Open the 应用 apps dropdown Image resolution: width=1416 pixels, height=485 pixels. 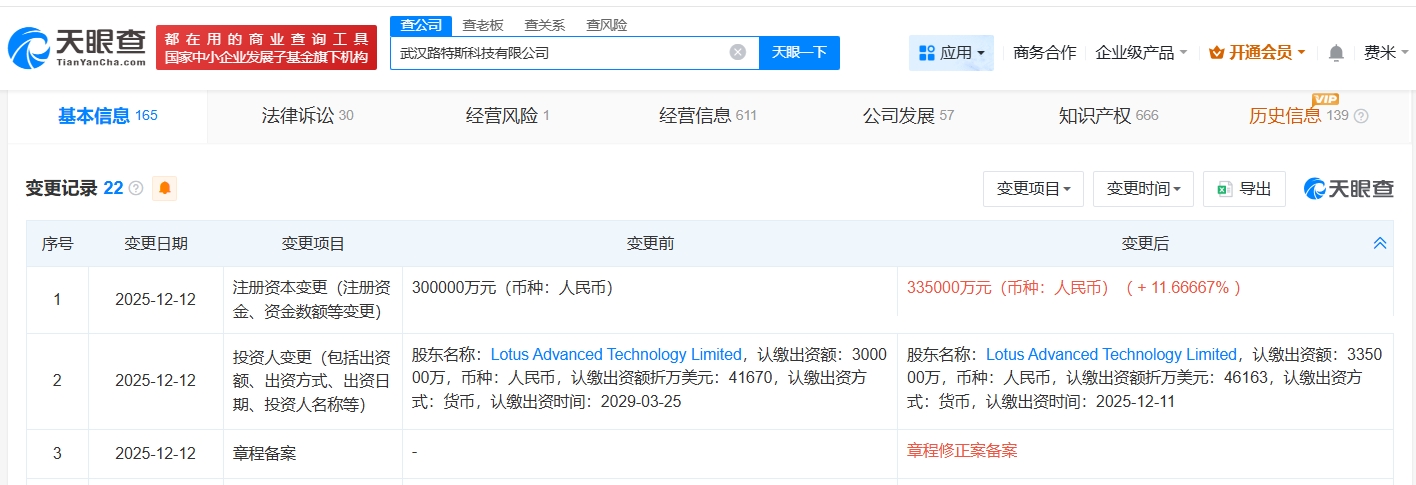(x=951, y=53)
